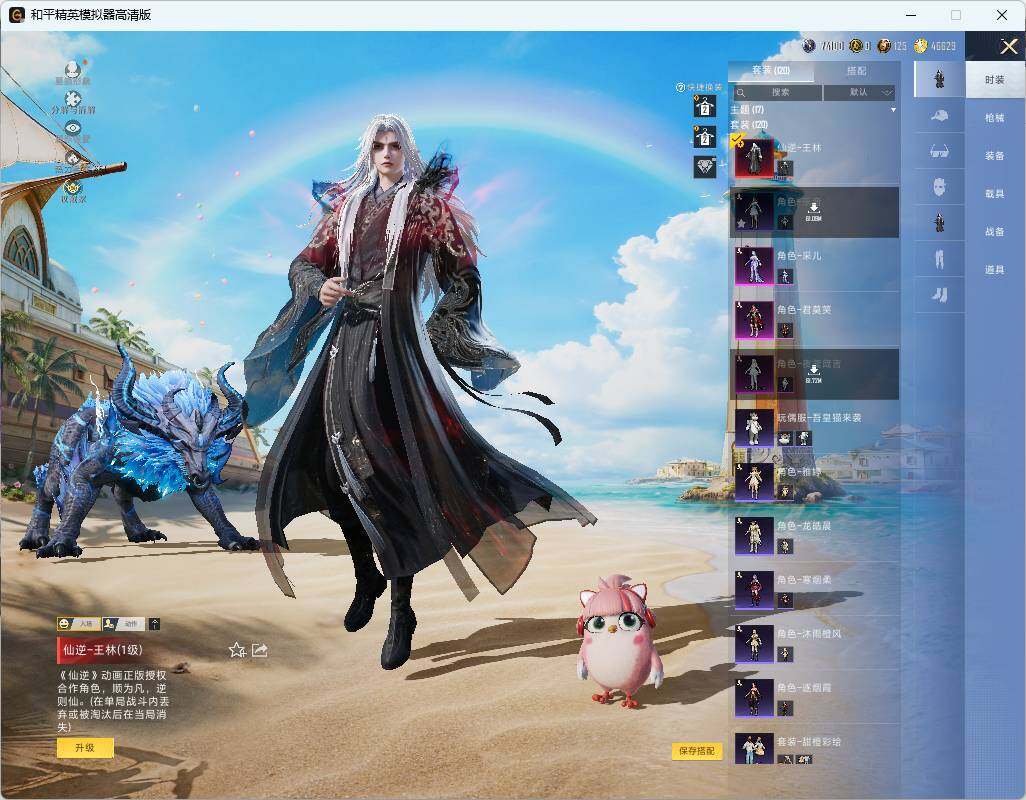Screen dimensions: 1026x800
Task: Click the top-left avatar icon with red dot
Action: click(x=73, y=69)
